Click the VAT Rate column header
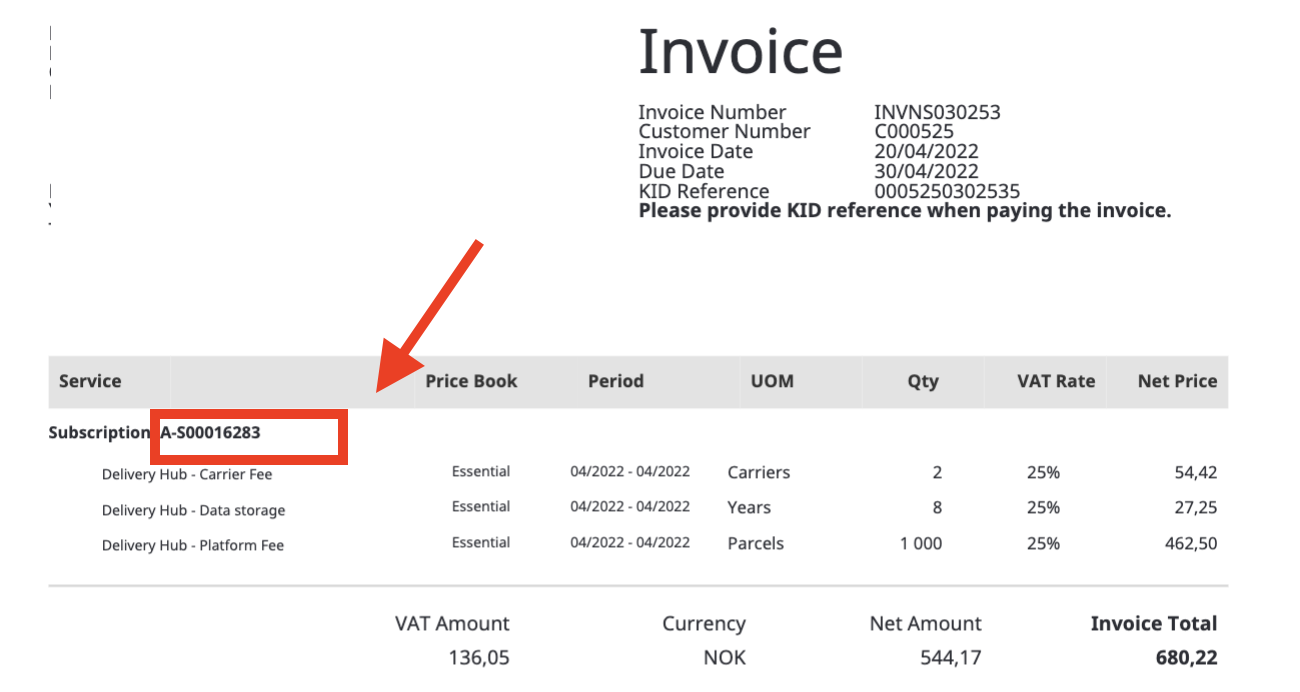This screenshot has width=1300, height=692. (1056, 381)
